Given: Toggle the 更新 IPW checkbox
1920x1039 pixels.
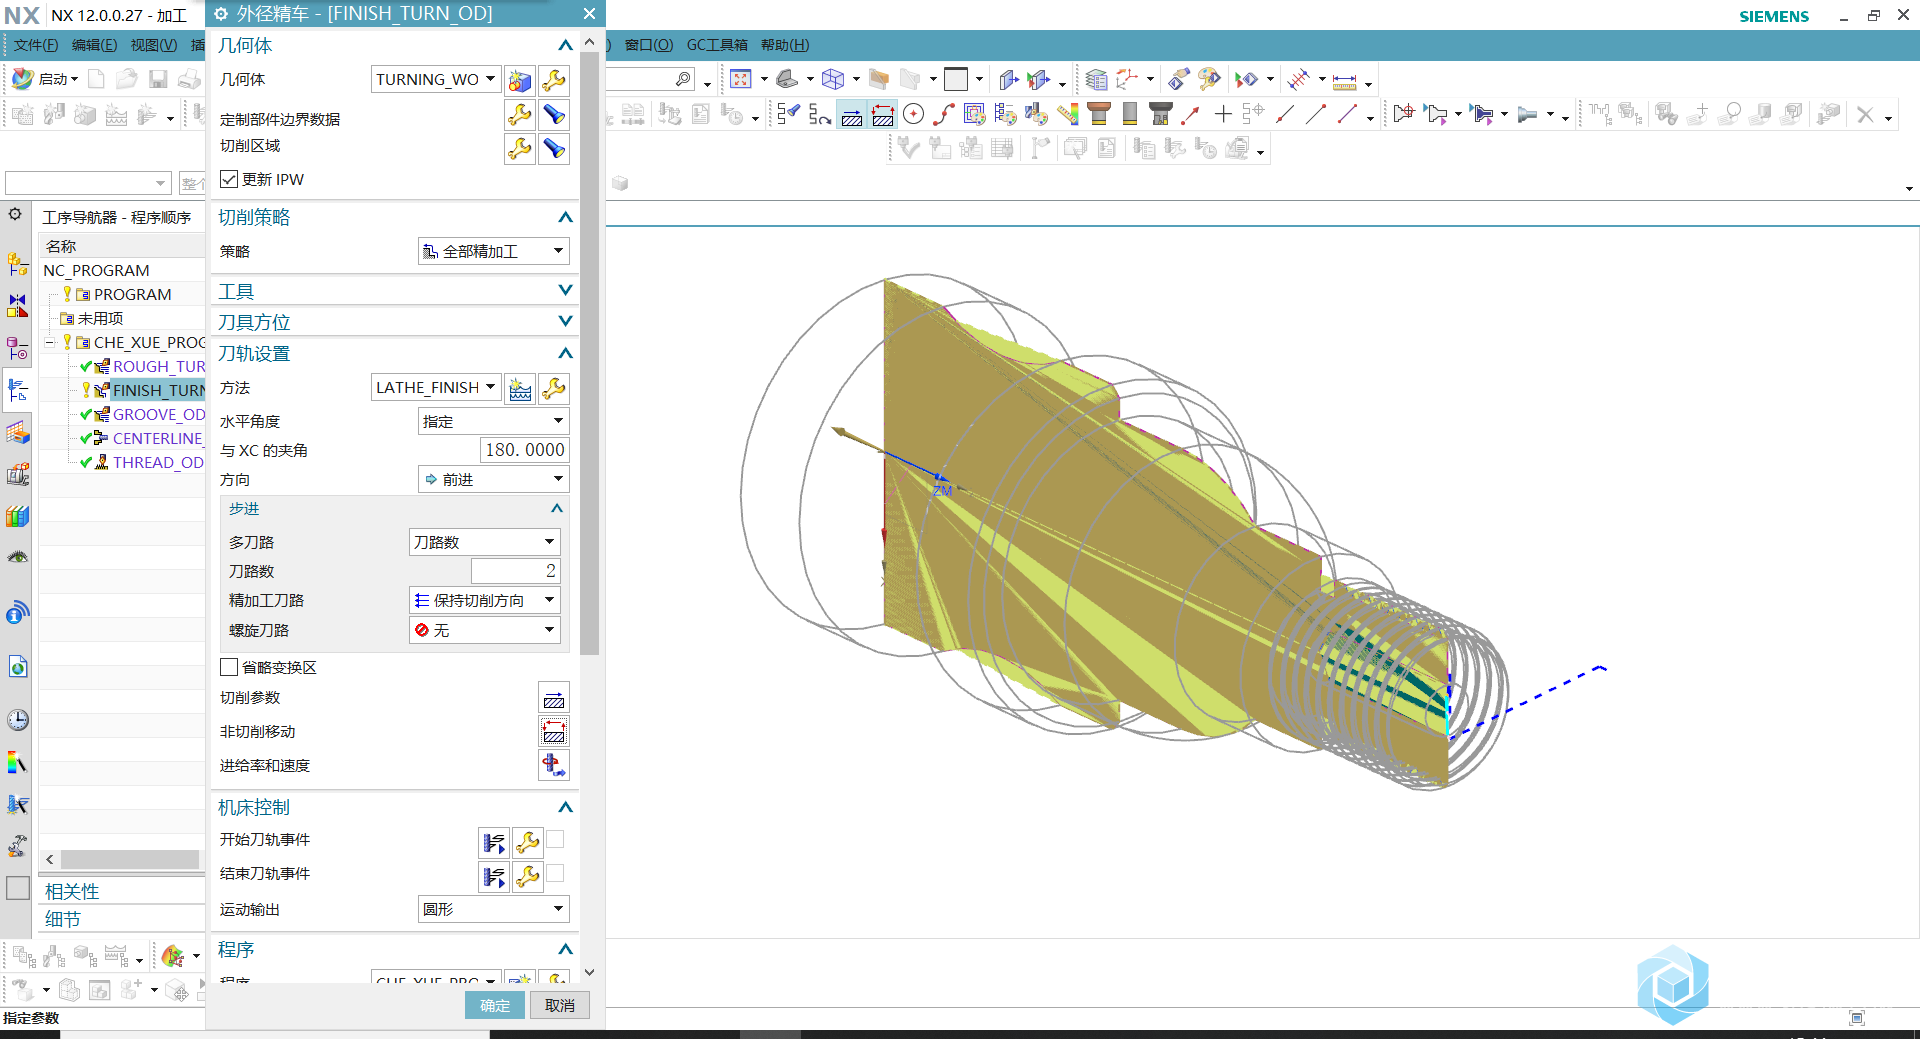Looking at the screenshot, I should pos(229,179).
